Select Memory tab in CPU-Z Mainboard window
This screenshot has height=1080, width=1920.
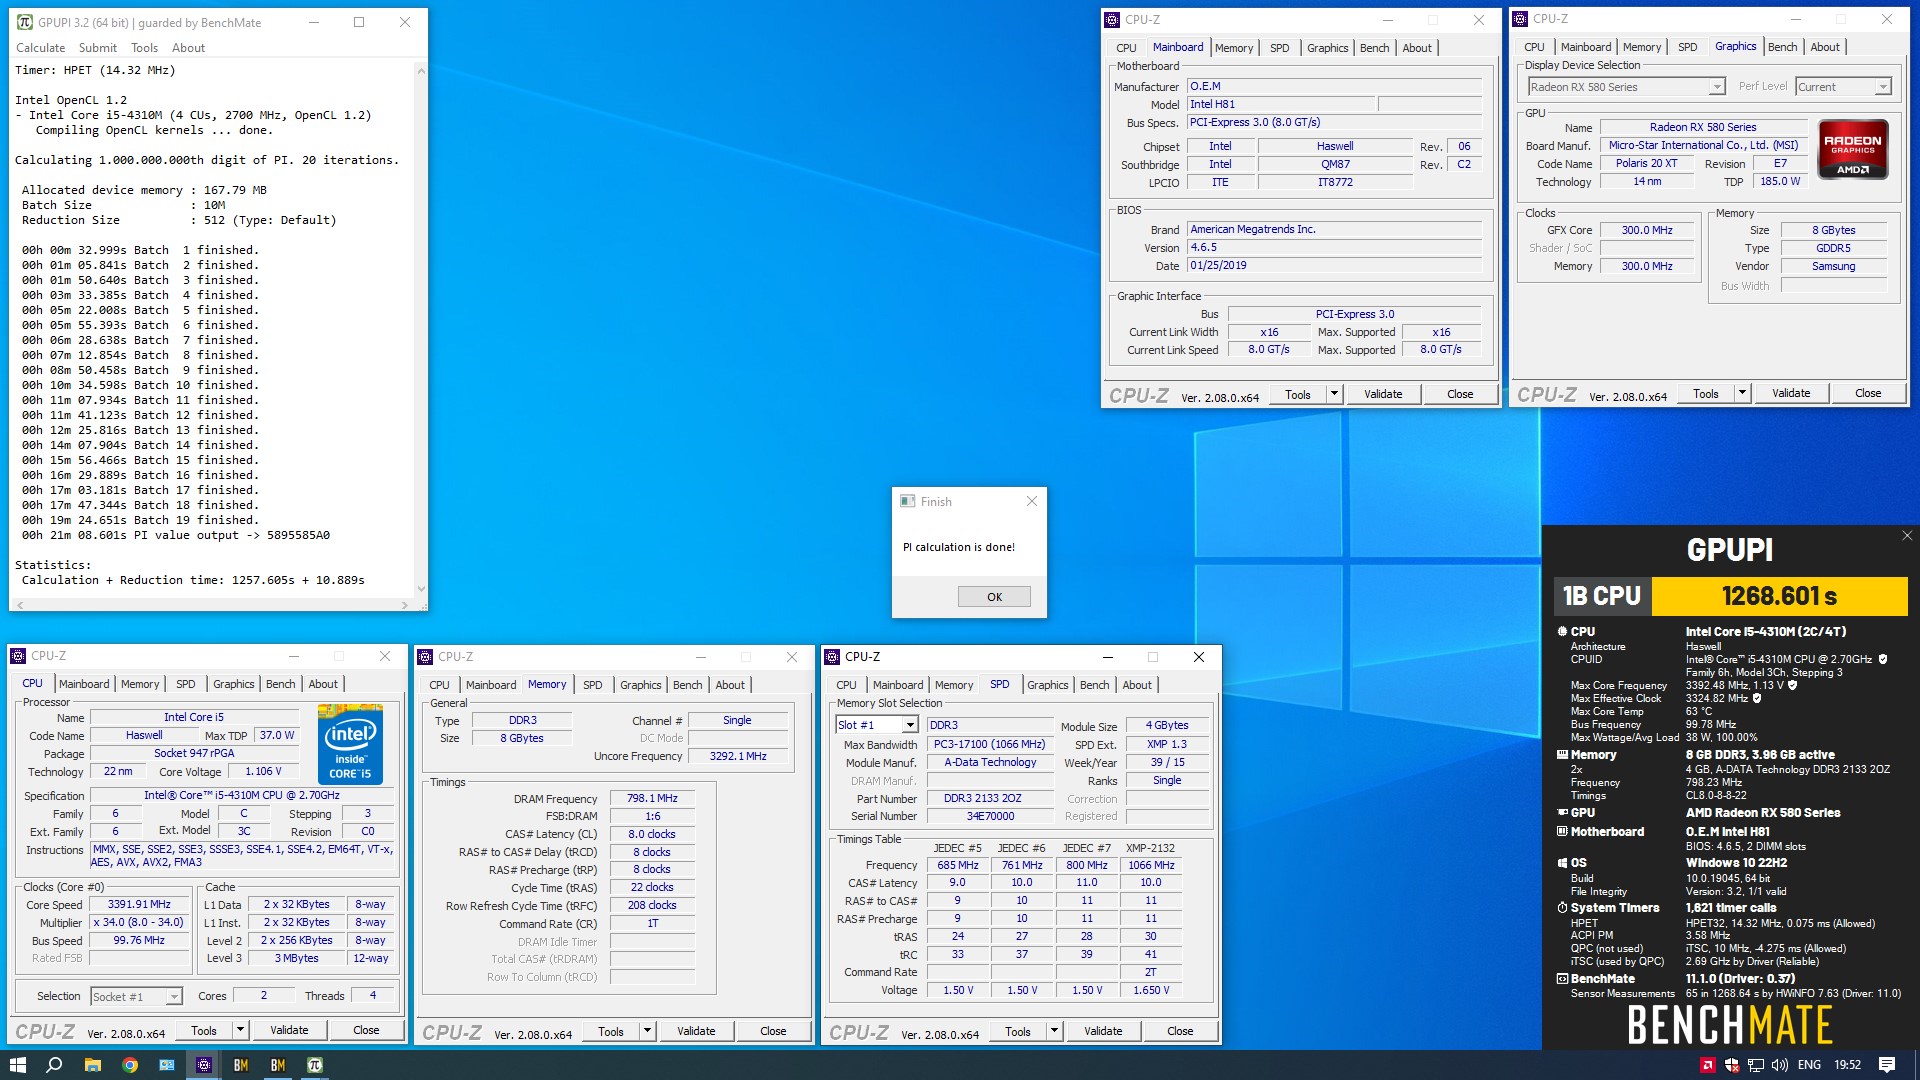click(x=1234, y=48)
